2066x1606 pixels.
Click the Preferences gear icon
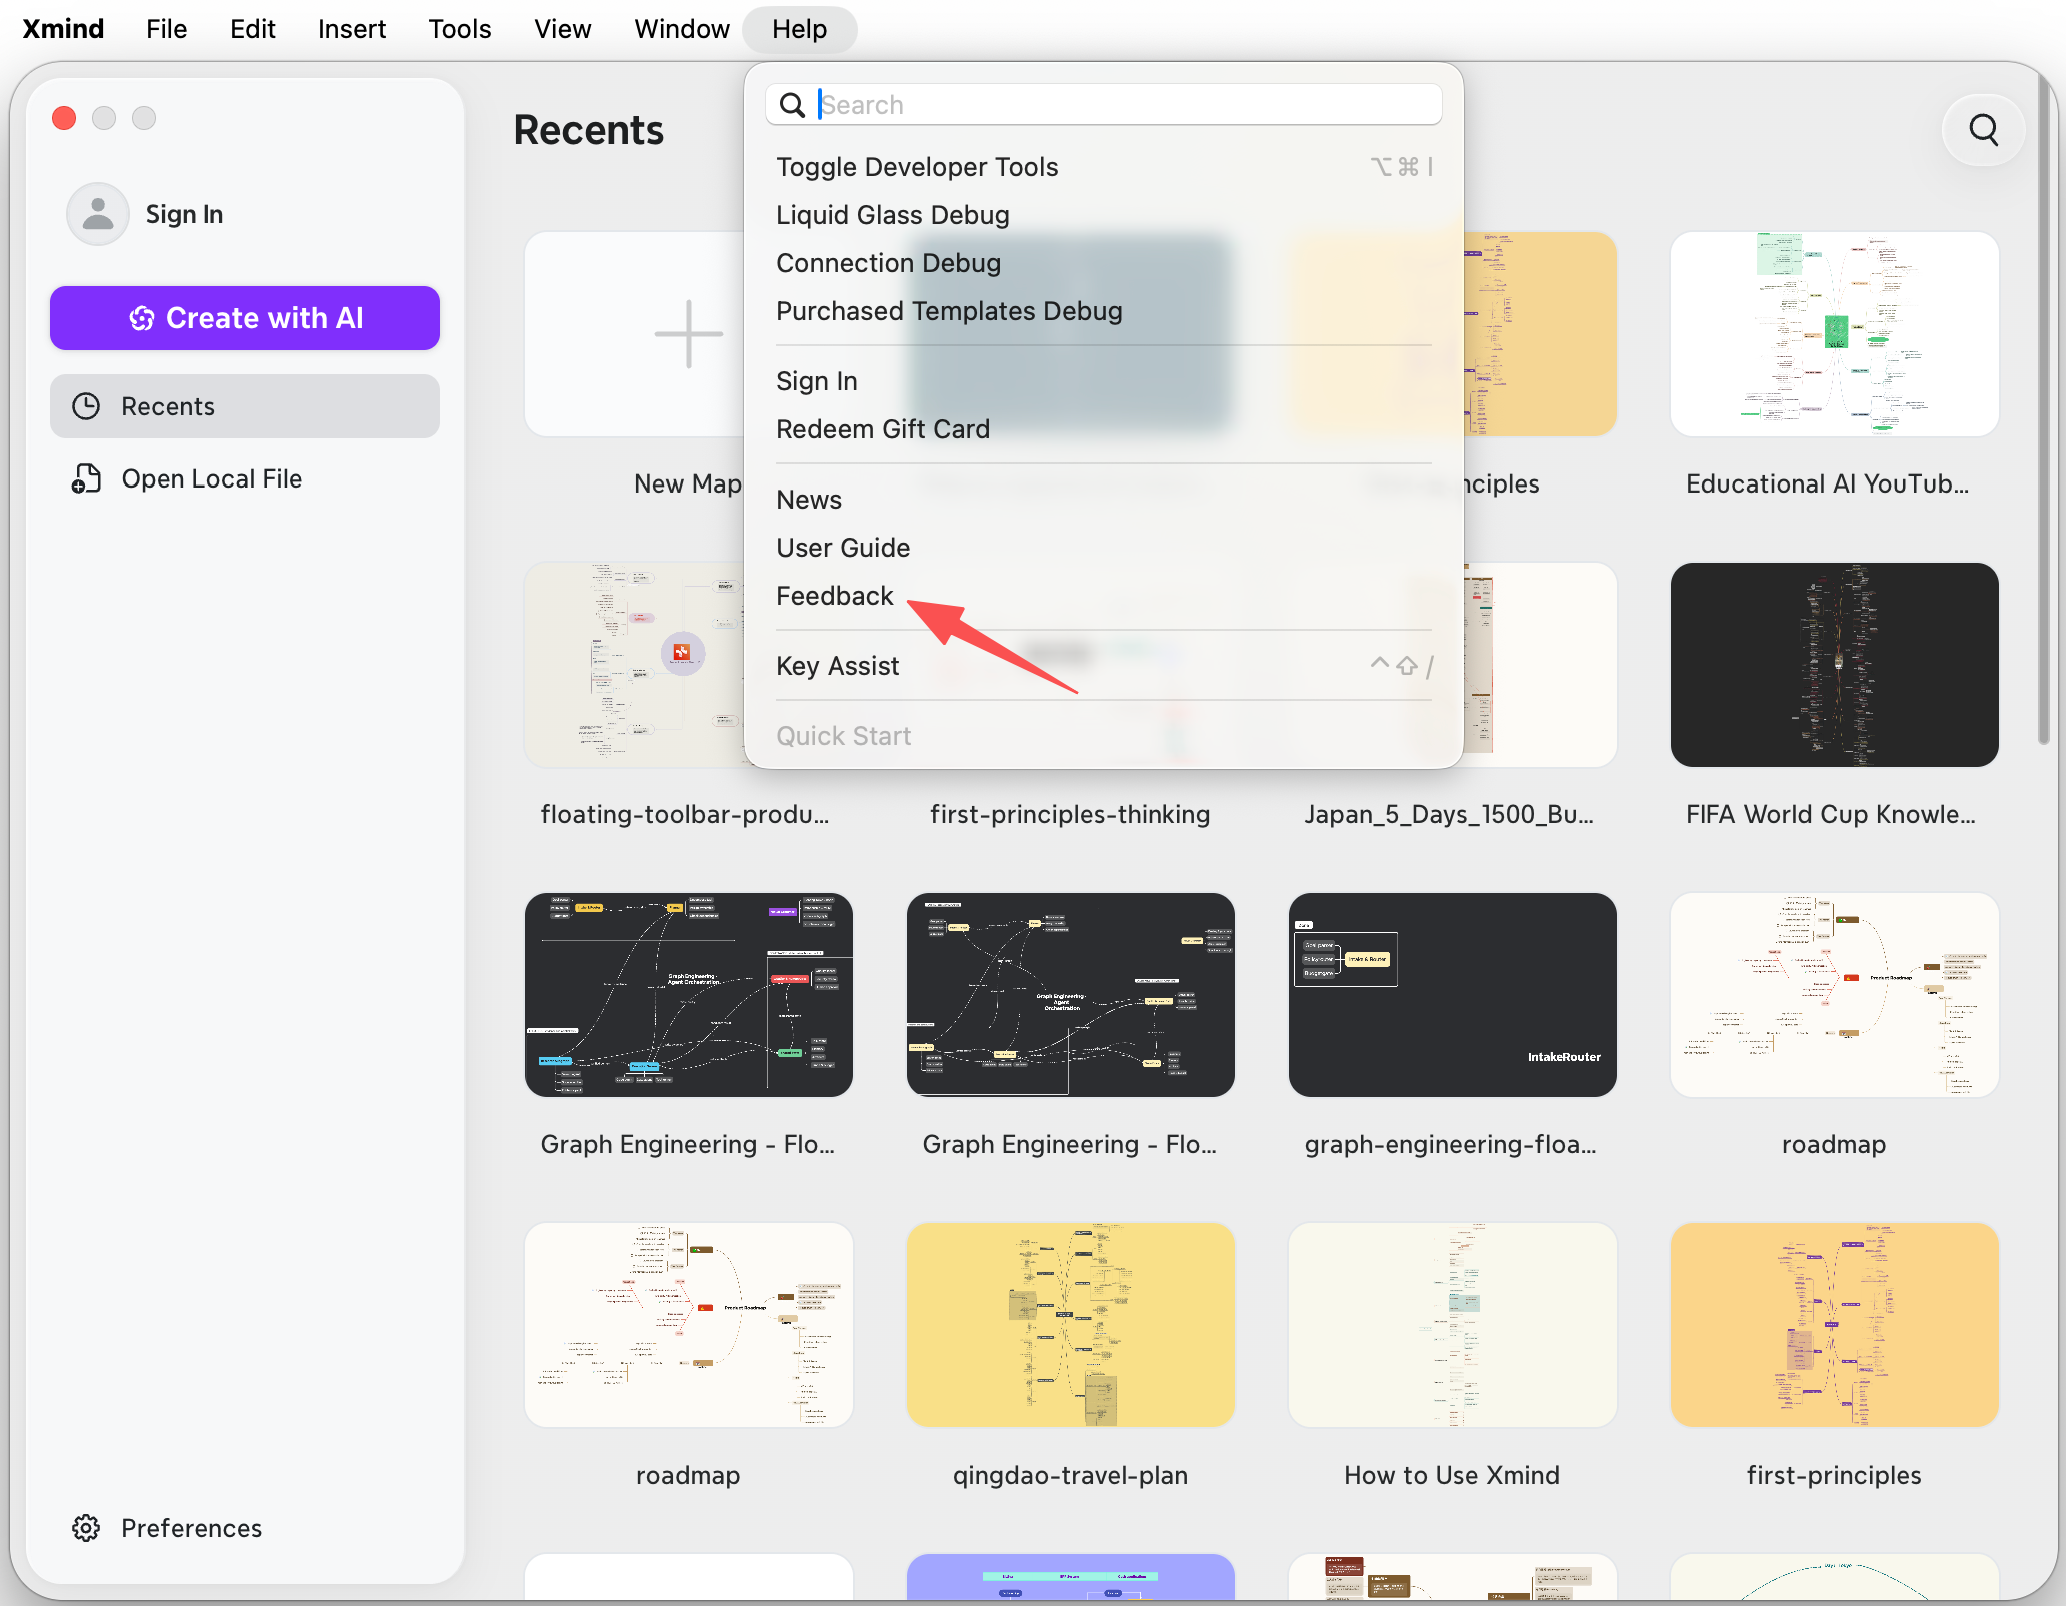[87, 1528]
